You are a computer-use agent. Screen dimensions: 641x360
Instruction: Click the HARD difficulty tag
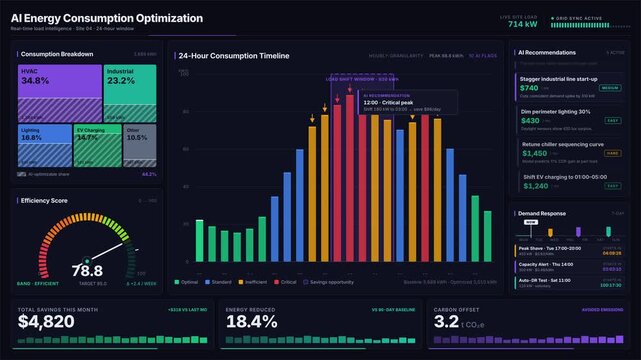pyautogui.click(x=613, y=153)
